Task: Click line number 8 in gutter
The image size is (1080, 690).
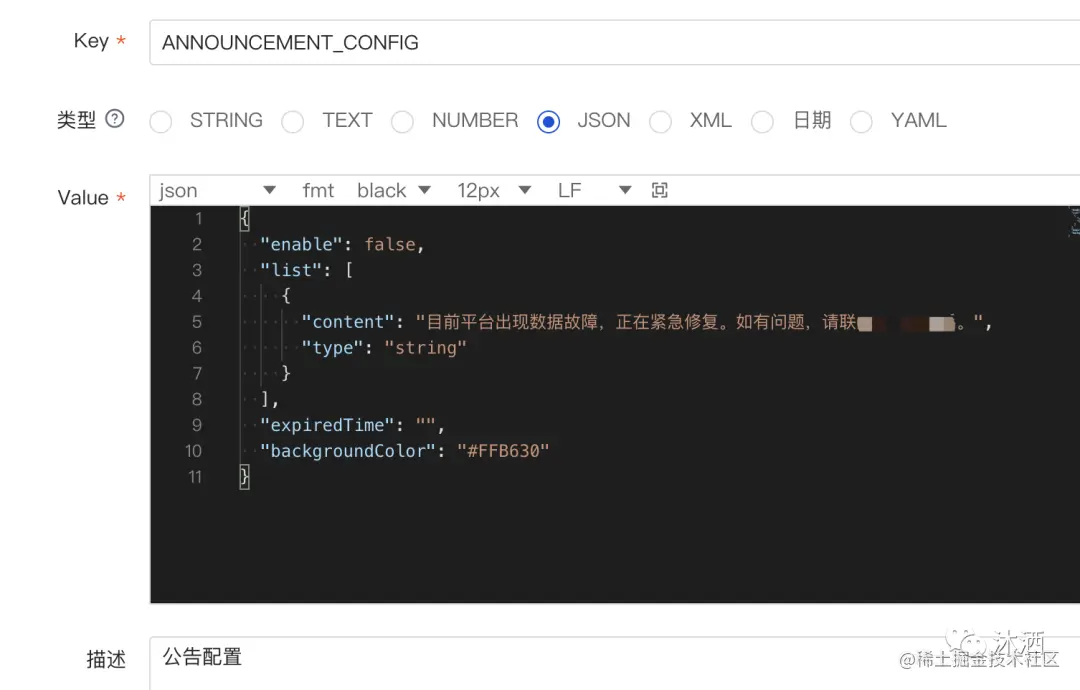Action: click(x=197, y=399)
